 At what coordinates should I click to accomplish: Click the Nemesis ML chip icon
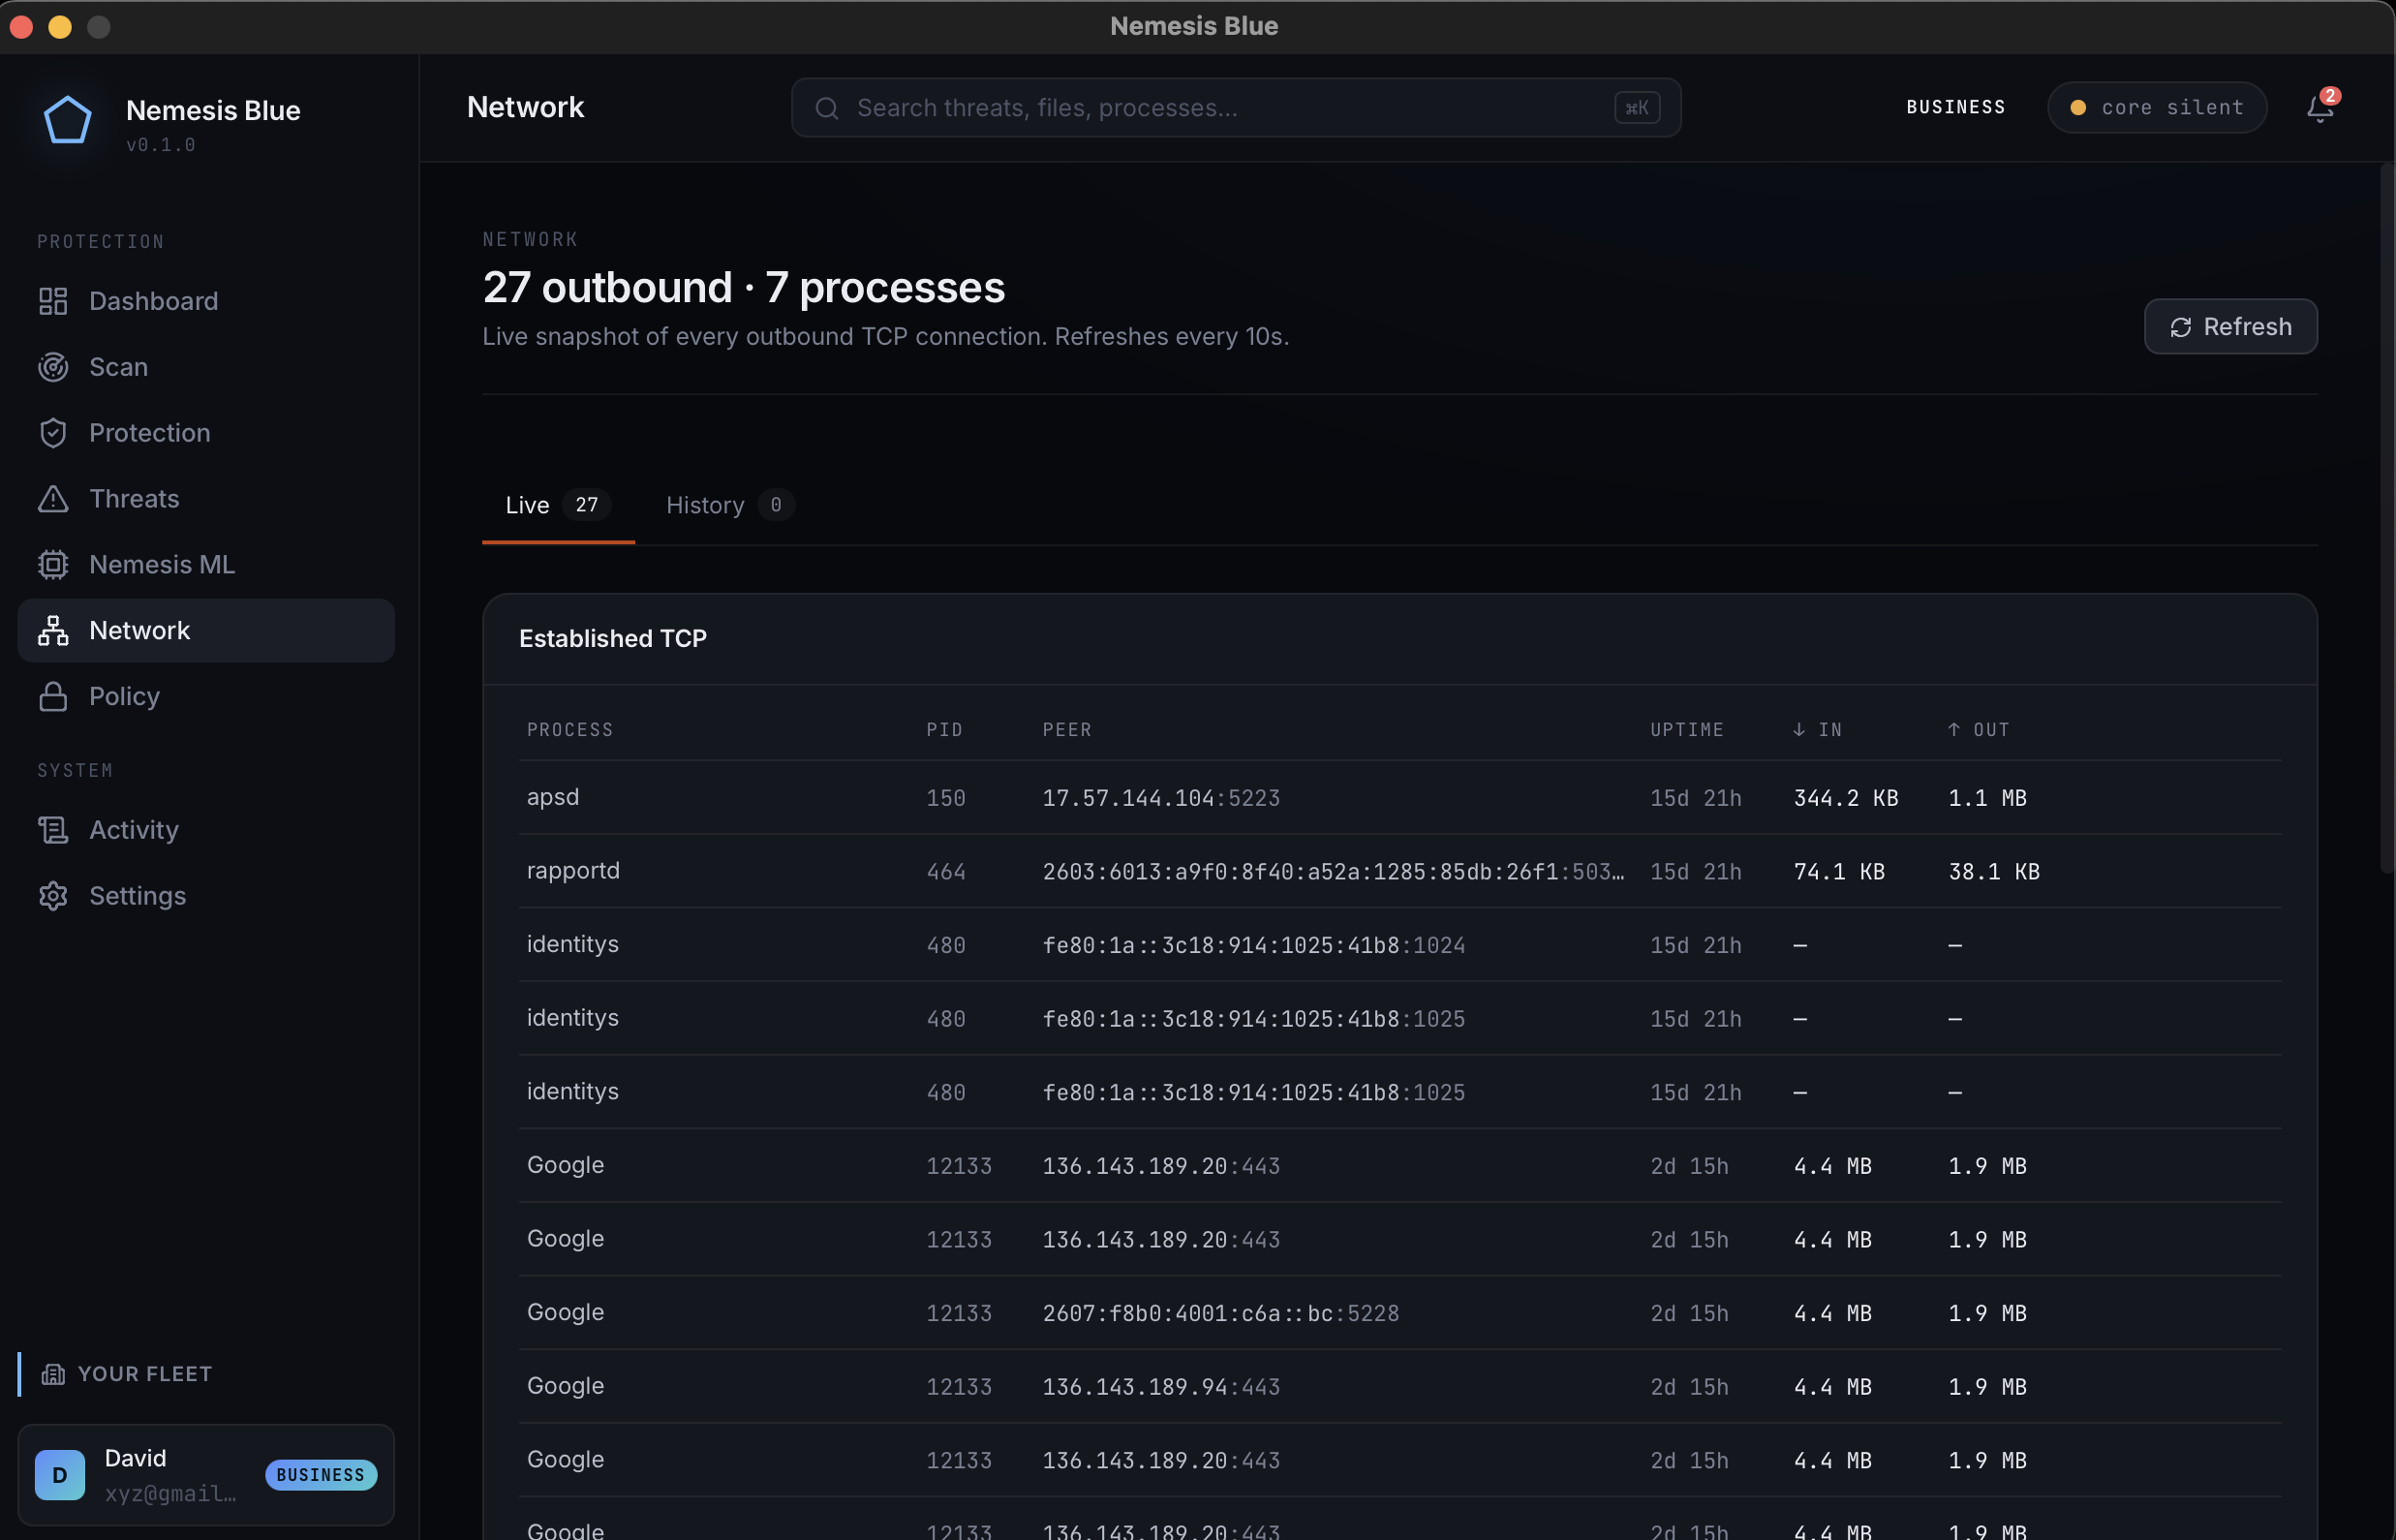coord(53,565)
